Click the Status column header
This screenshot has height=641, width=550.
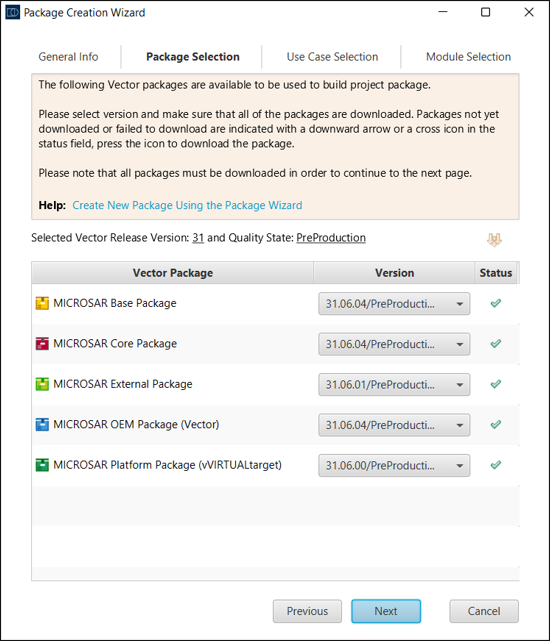tap(496, 273)
